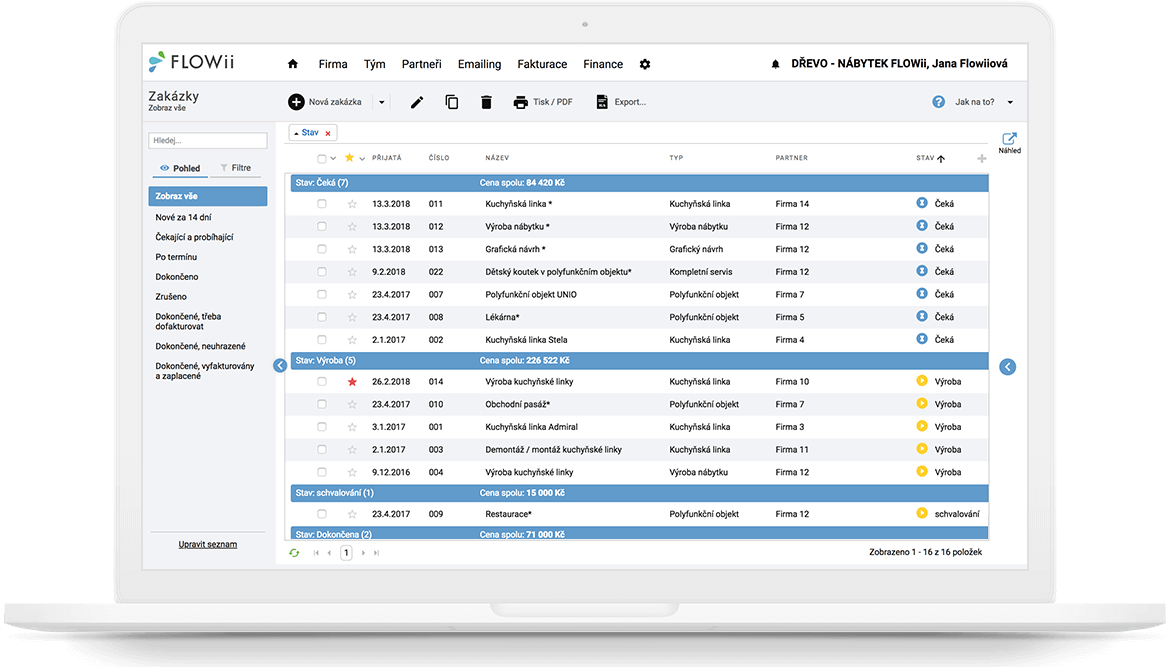Click schvalování status icon for order 009
Screen dimensions: 1170x667
[x=922, y=513]
